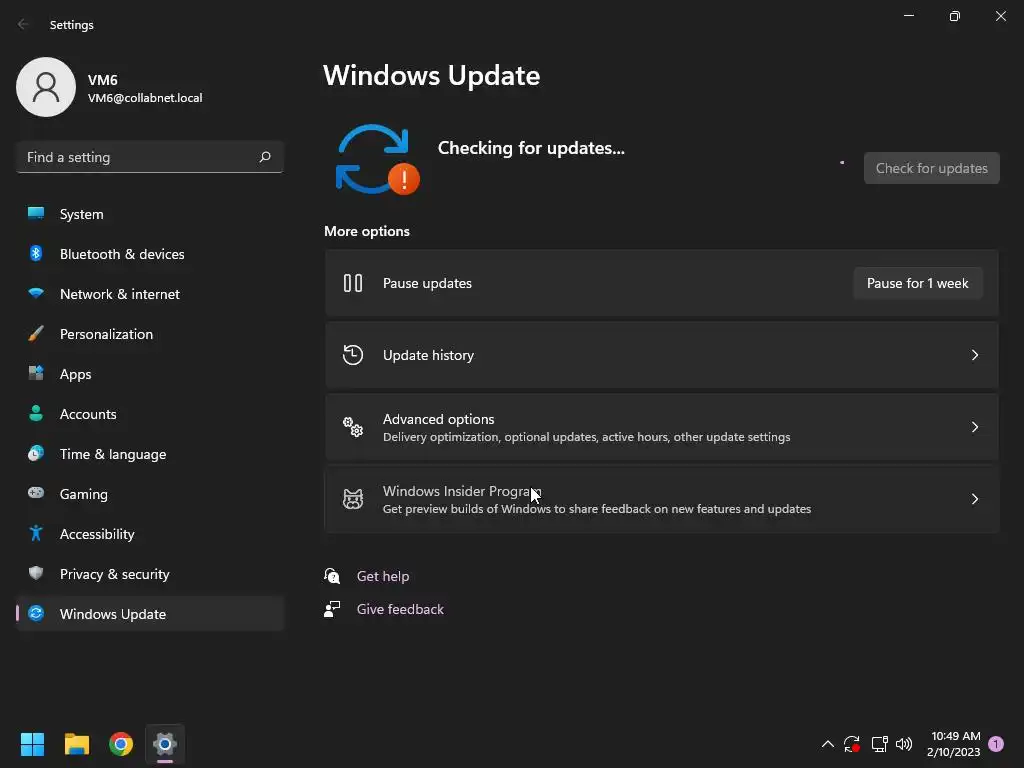The image size is (1024, 768).
Task: Open the Update history row
Action: point(662,355)
